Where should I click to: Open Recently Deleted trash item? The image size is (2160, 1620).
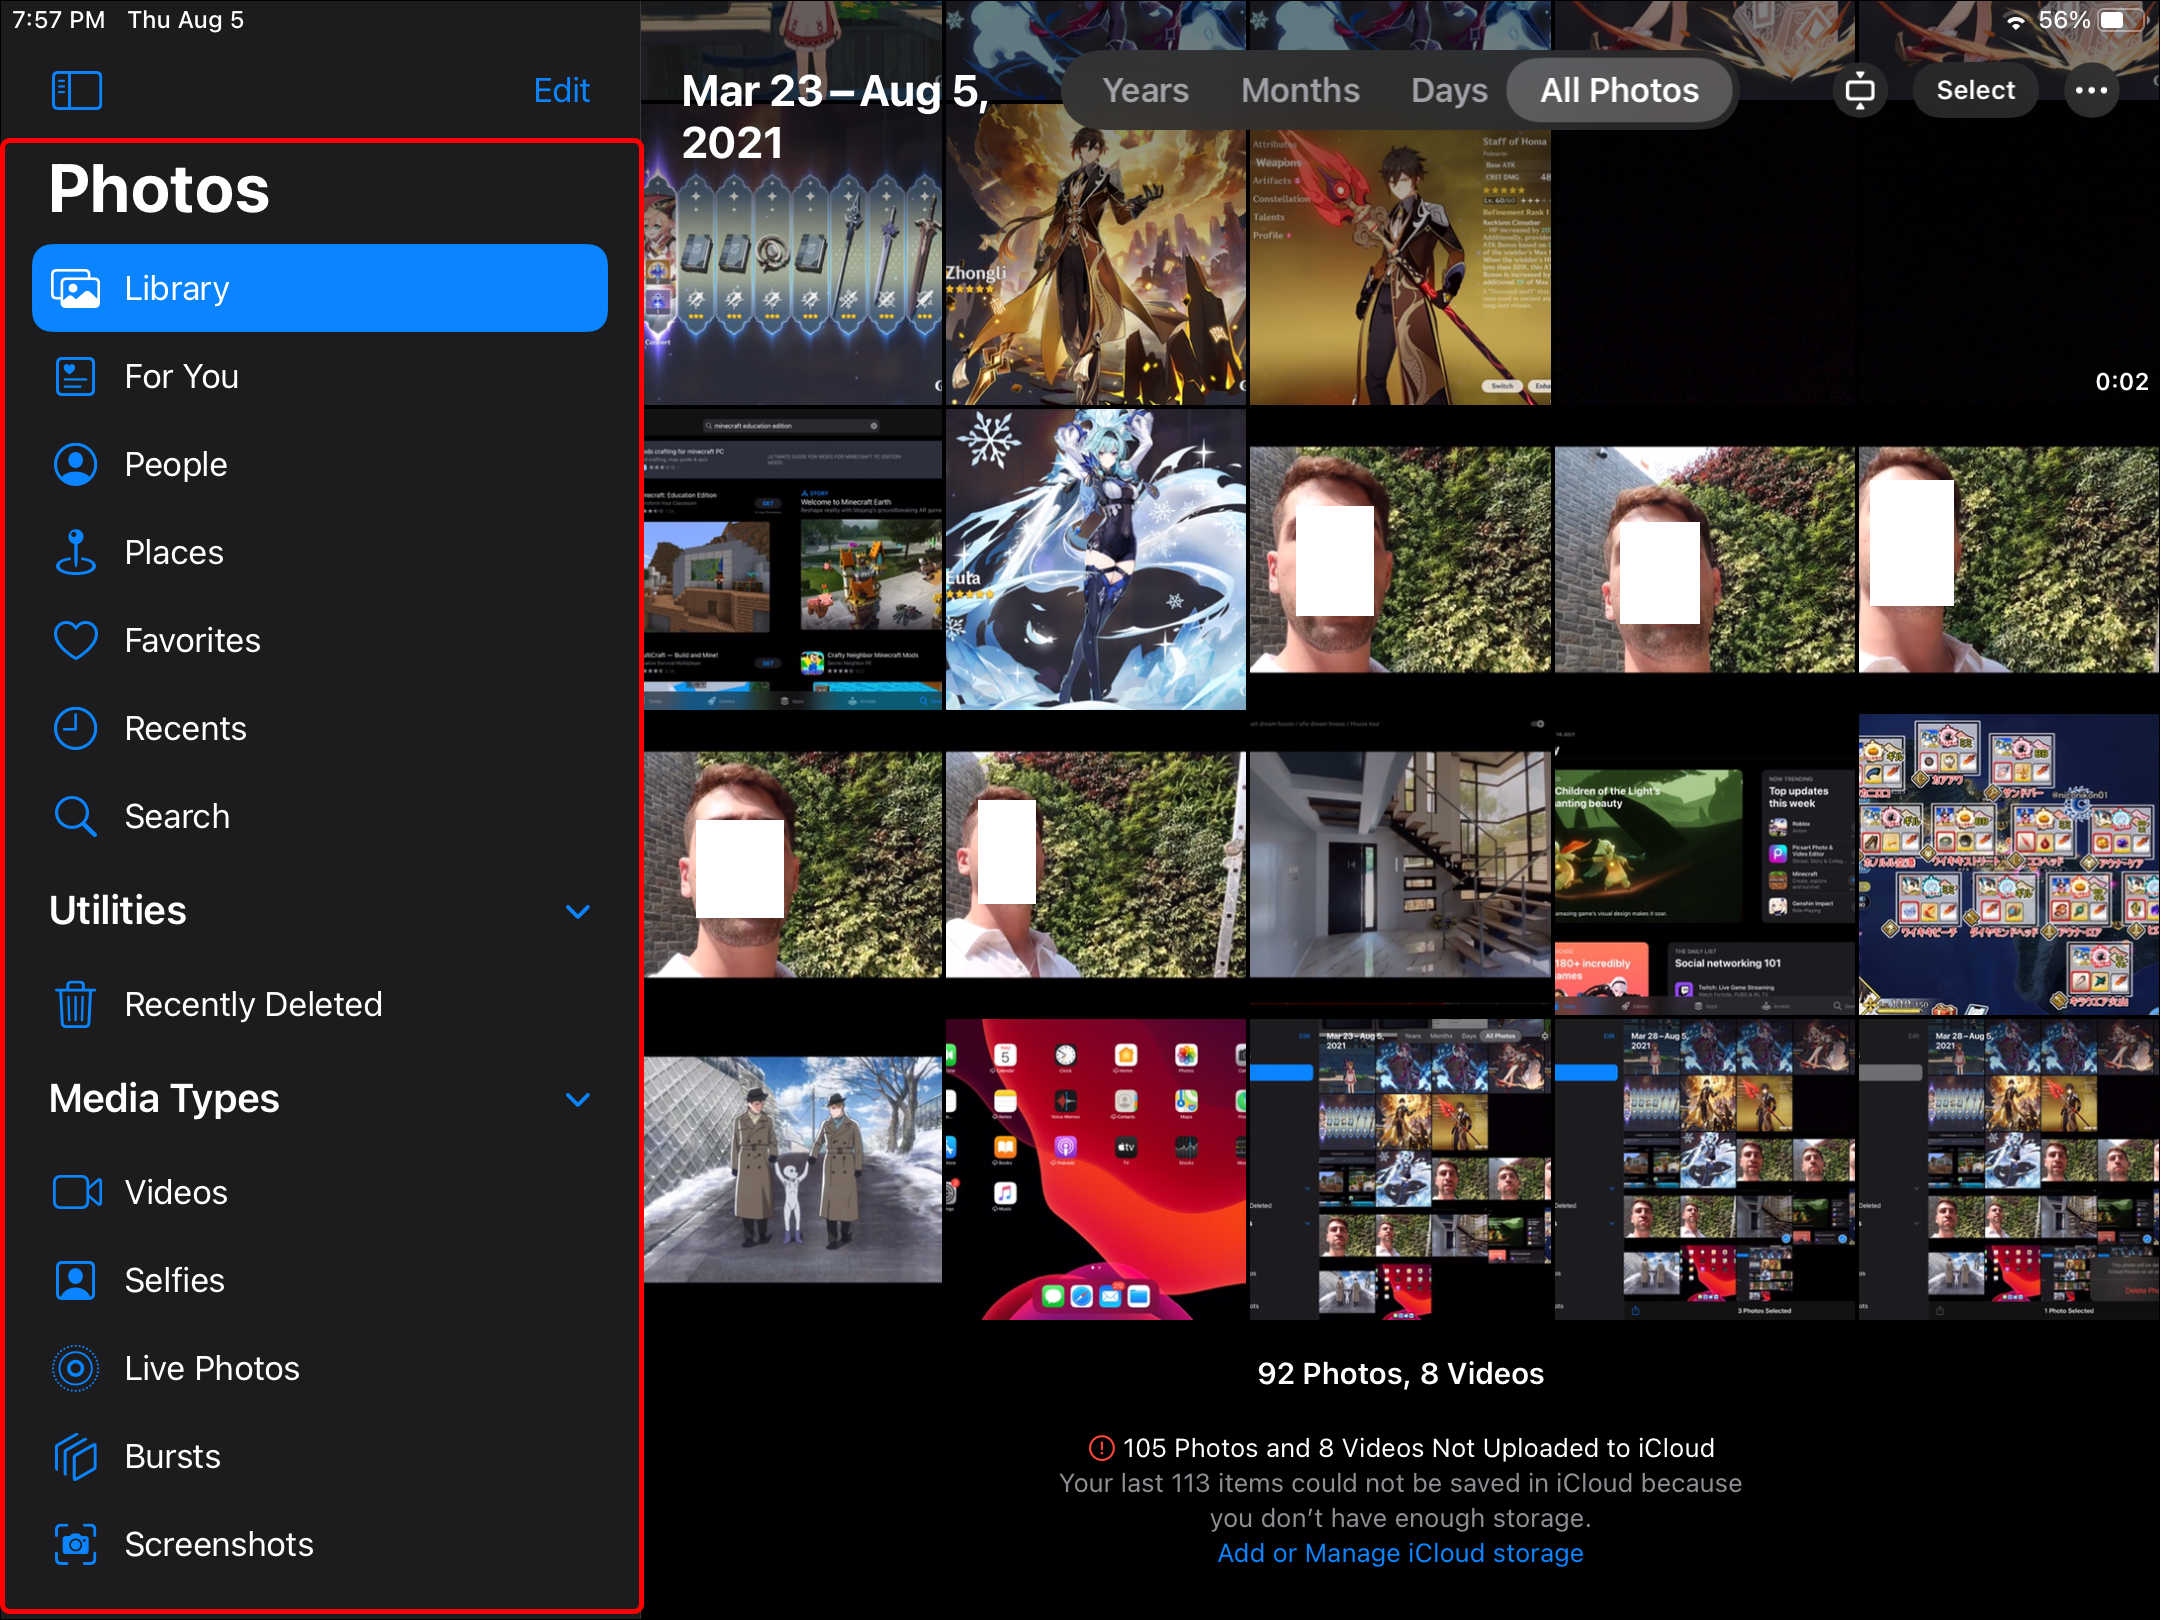252,1004
